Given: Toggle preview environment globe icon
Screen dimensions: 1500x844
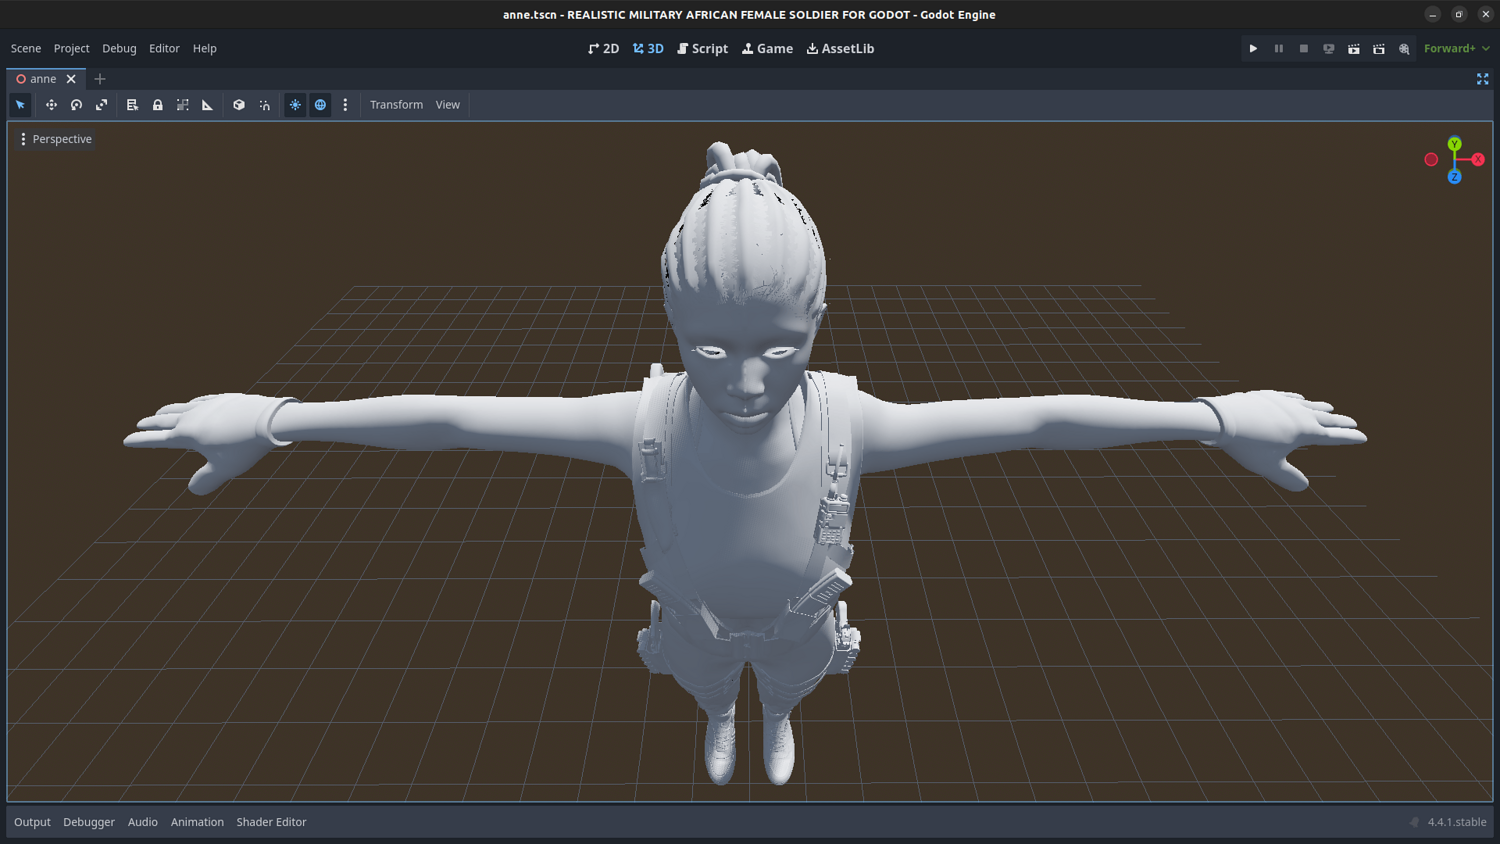Looking at the screenshot, I should click(x=320, y=105).
